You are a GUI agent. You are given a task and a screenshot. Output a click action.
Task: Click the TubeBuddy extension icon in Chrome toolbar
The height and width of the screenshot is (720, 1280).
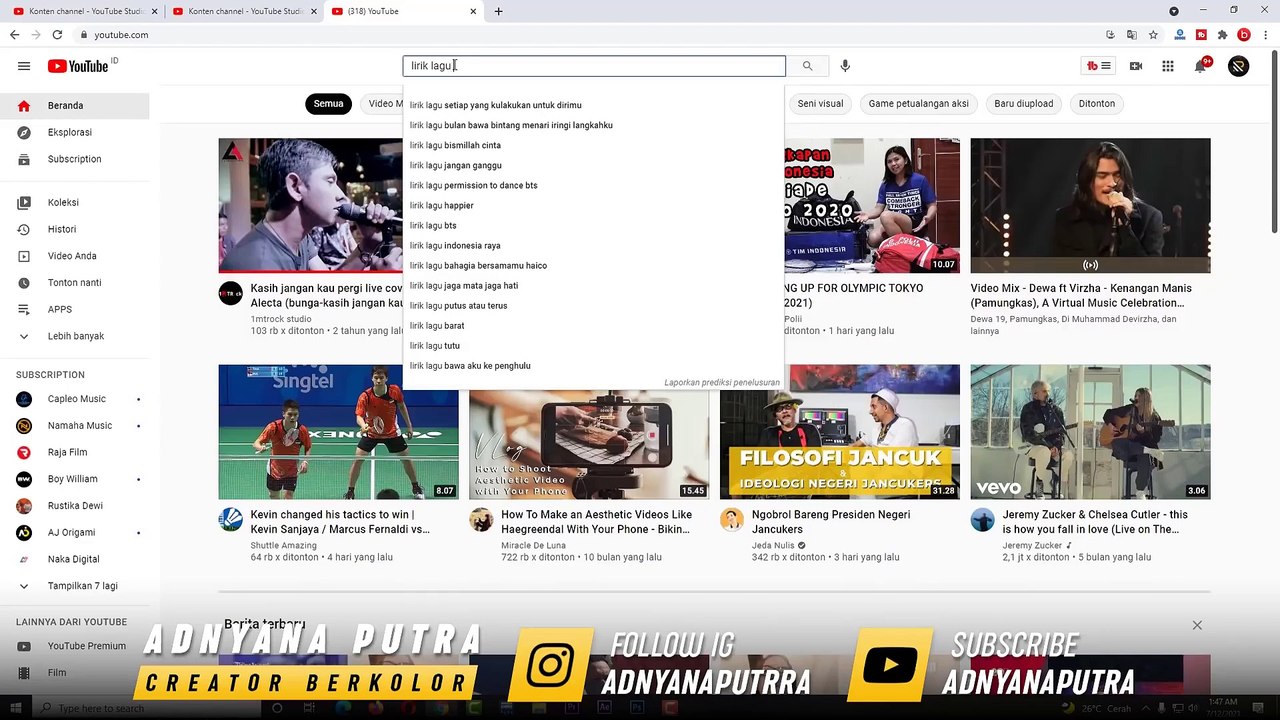point(1201,35)
